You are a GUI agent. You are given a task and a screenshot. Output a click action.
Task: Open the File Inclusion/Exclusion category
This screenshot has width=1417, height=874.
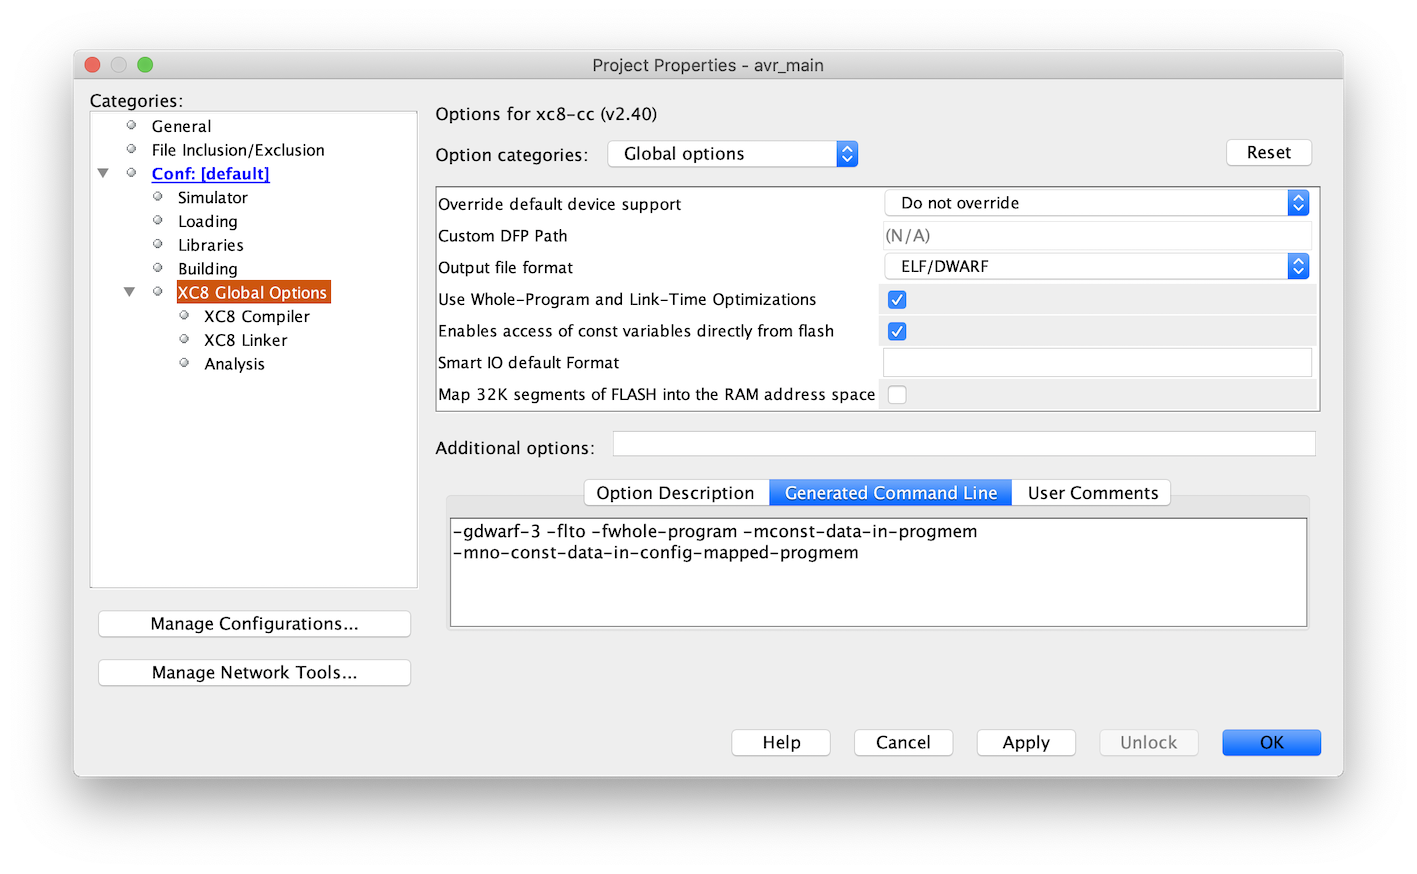click(x=237, y=150)
